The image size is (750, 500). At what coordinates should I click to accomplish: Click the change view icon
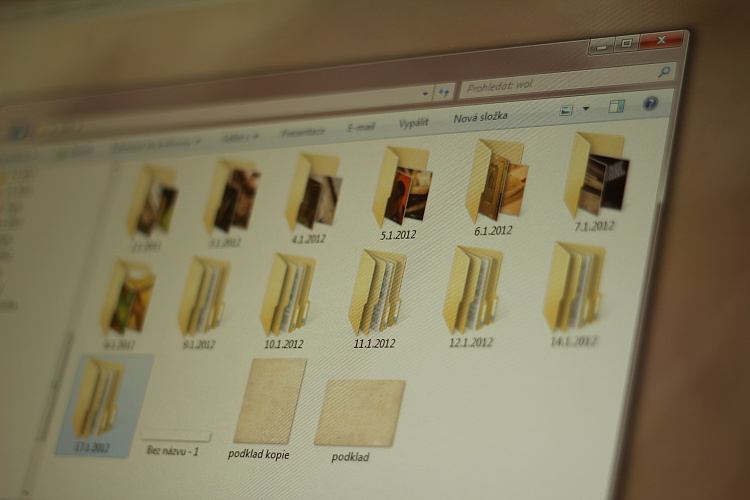click(x=566, y=111)
